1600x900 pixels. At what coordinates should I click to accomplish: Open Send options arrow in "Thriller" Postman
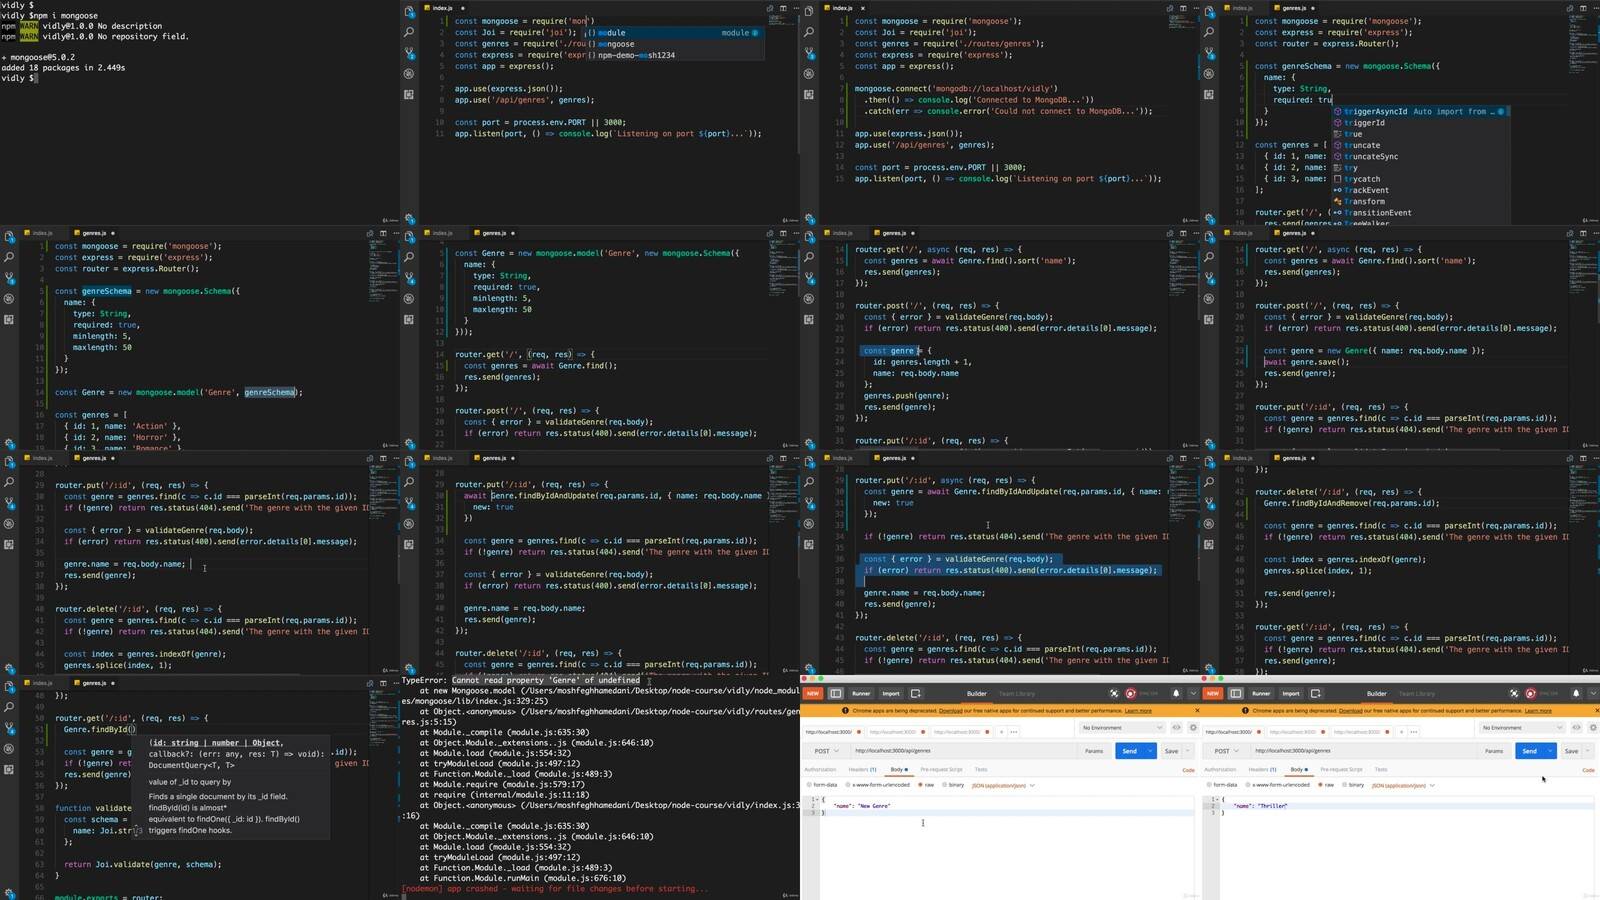[x=1550, y=751]
